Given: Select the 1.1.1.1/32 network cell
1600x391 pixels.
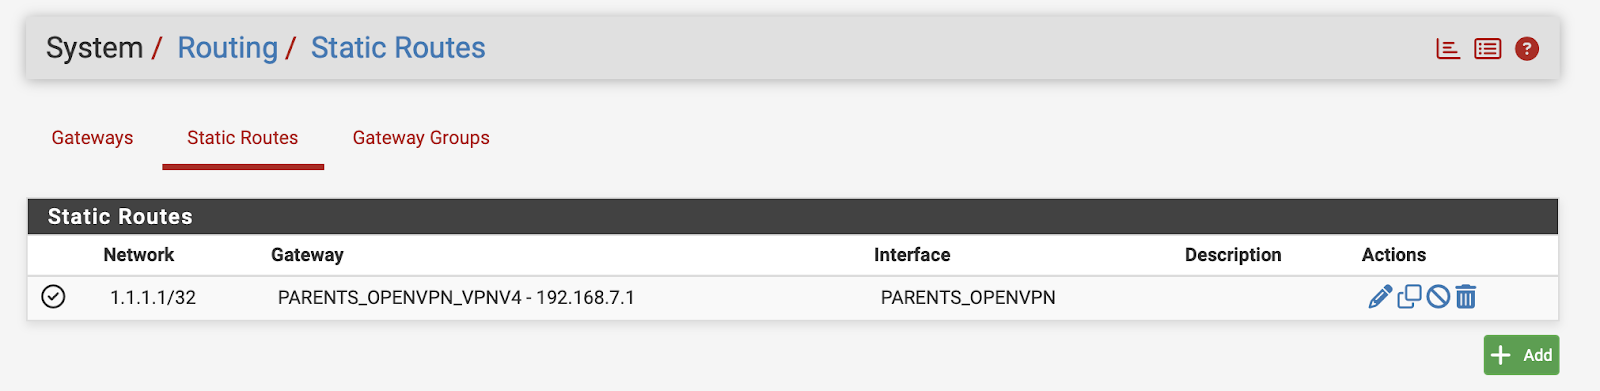Looking at the screenshot, I should point(153,298).
